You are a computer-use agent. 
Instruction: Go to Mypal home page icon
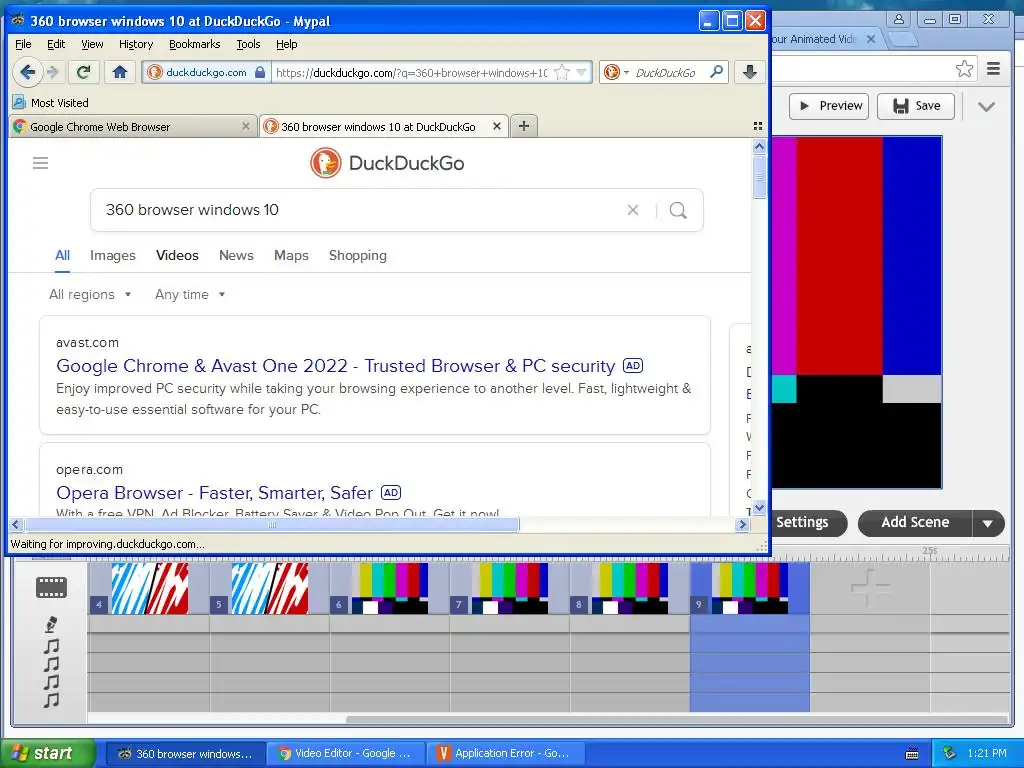(x=120, y=72)
